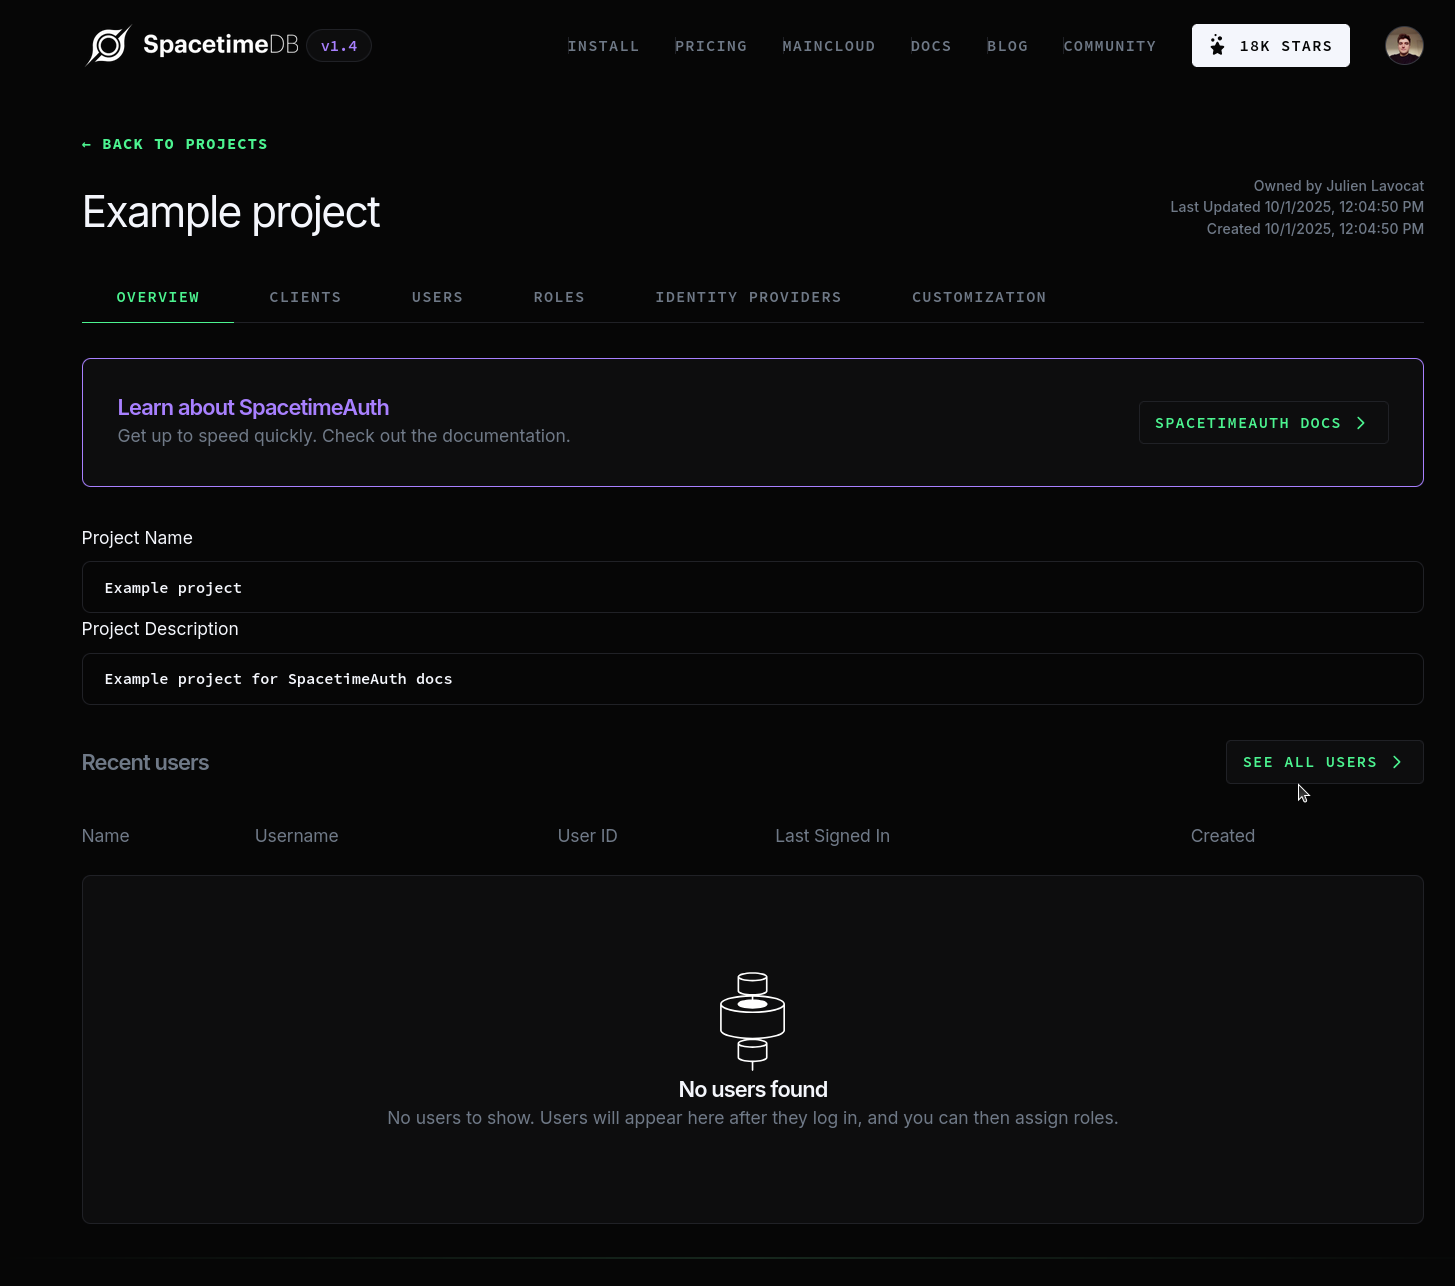Follow the BACK TO PROJECTS link
The image size is (1455, 1286).
pos(184,144)
